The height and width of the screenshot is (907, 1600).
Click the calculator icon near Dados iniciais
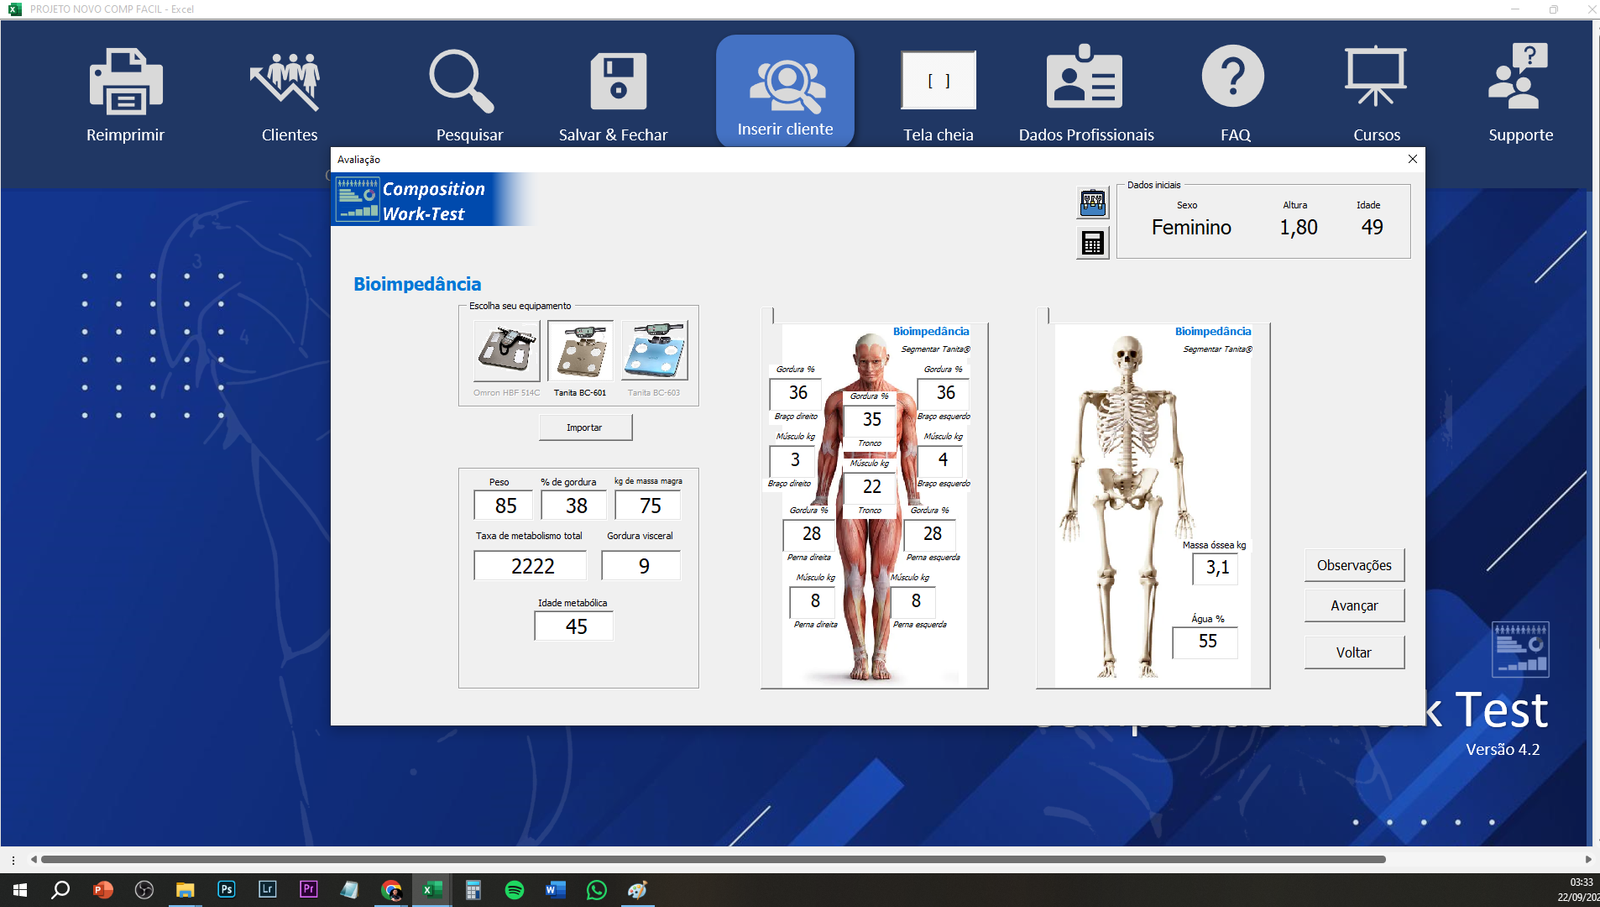pyautogui.click(x=1093, y=243)
